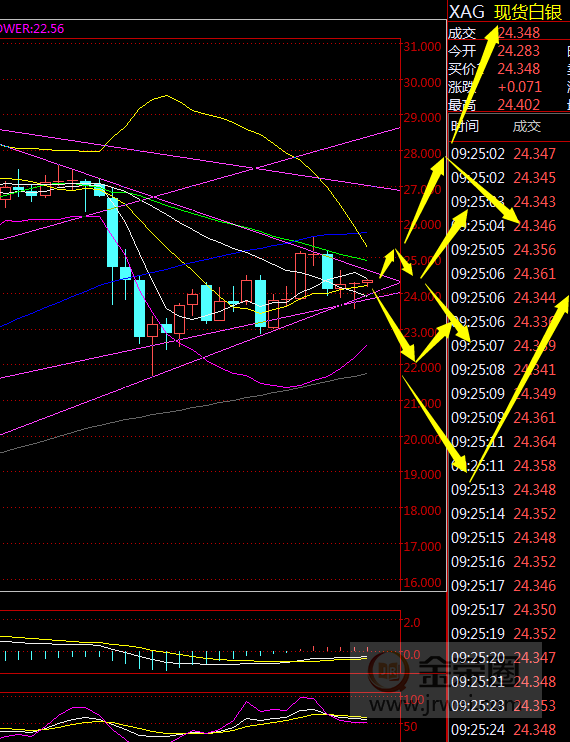The width and height of the screenshot is (570, 742).
Task: Click the 16.000 price axis label
Action: point(422,582)
